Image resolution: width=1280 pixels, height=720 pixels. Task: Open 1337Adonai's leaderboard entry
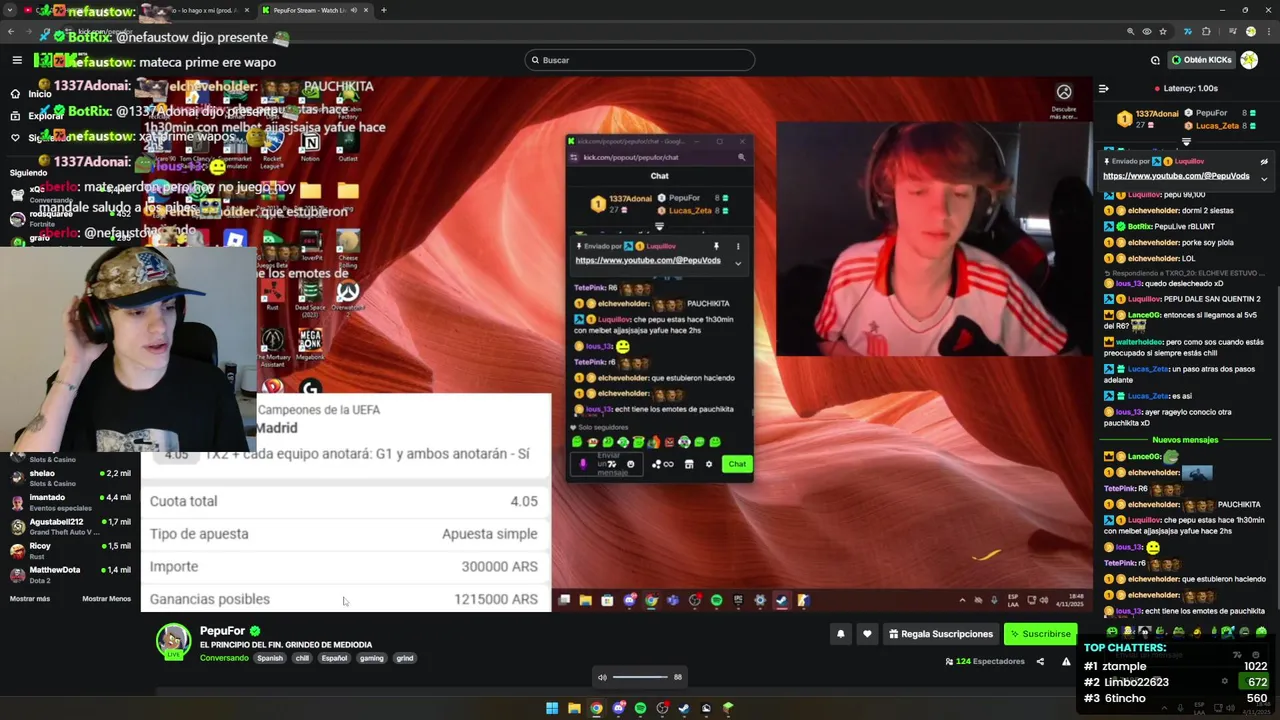click(1148, 119)
